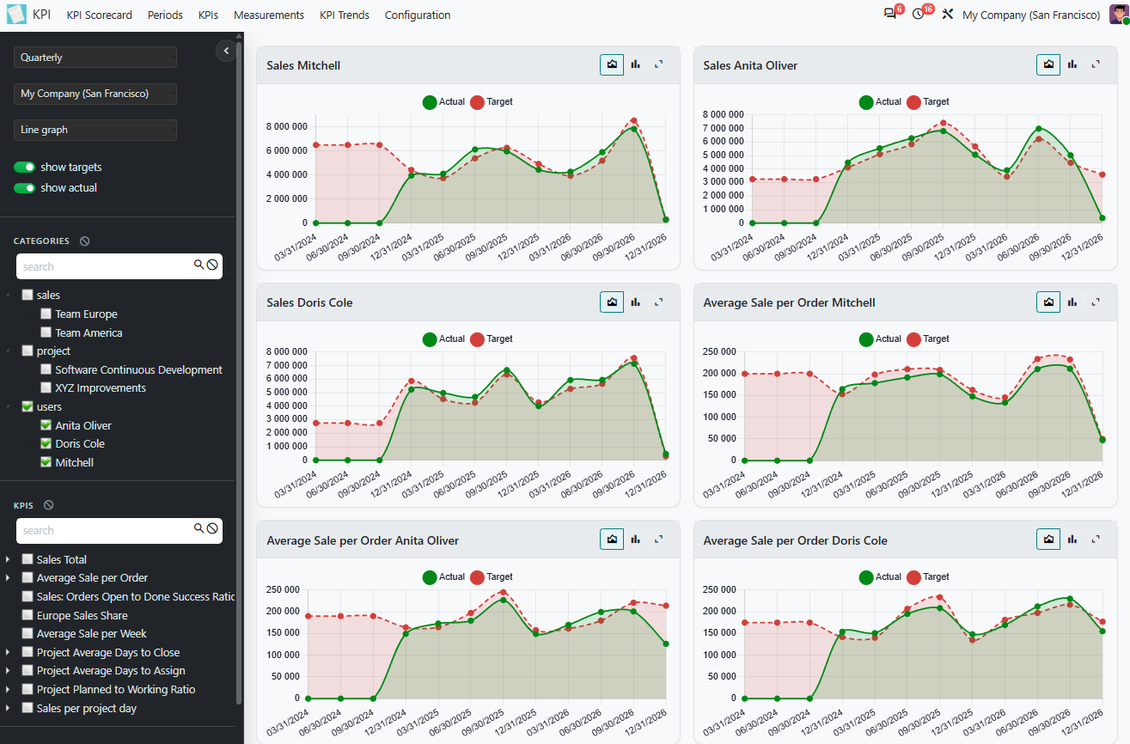Switch Sales Anita Oliver chart to bar graph
The image size is (1130, 744).
[x=1072, y=65]
